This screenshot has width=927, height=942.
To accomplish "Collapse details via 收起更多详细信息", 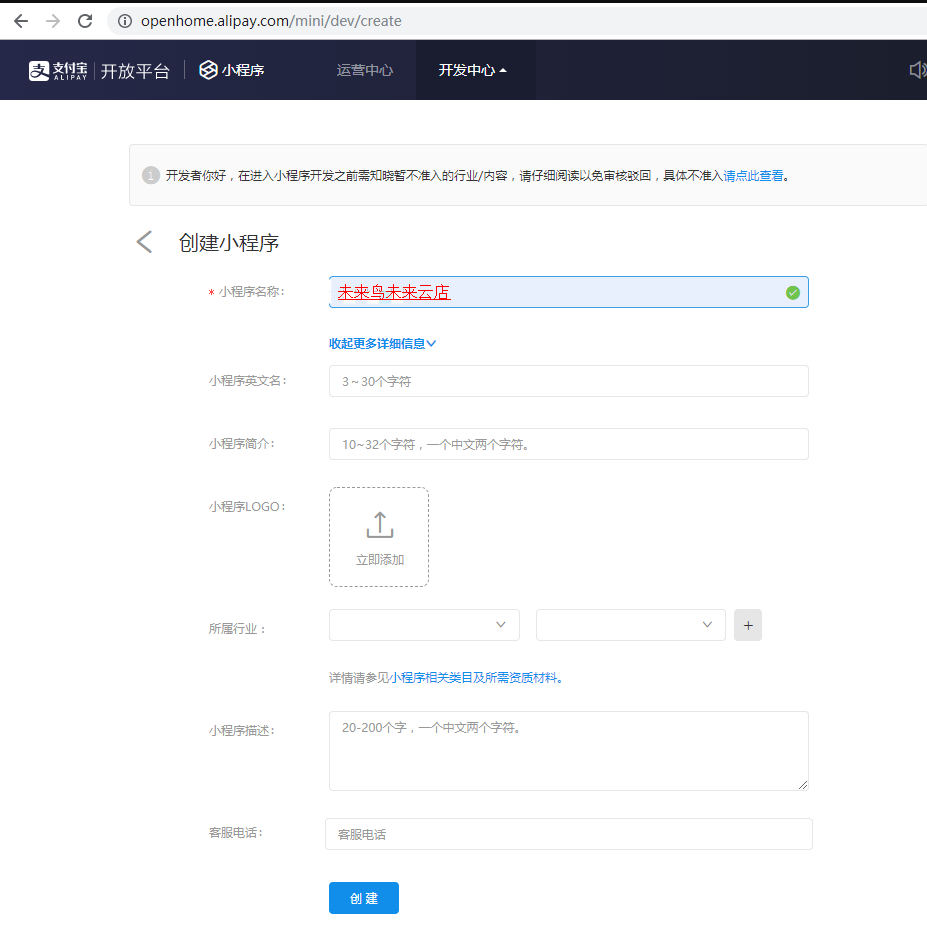I will (383, 343).
